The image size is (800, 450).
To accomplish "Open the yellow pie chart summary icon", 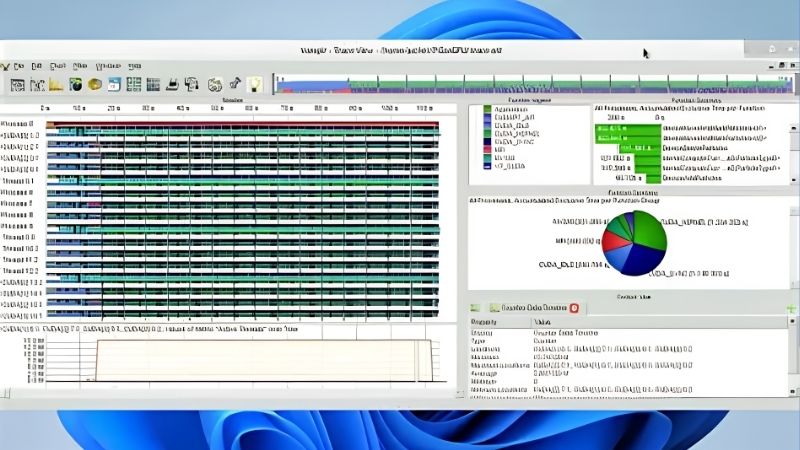I will coord(95,85).
